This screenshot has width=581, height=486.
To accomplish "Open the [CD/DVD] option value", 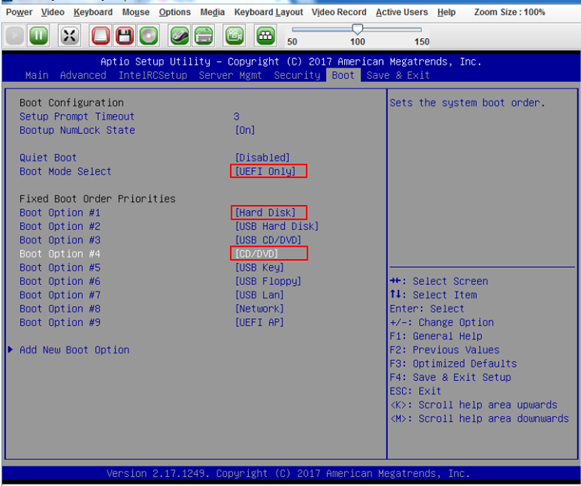I will point(269,253).
